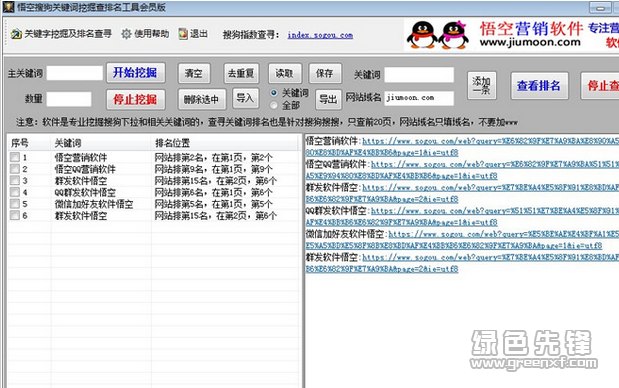Select keyword cell 微信加好友软件悟空
This screenshot has width=619, height=388.
point(94,204)
